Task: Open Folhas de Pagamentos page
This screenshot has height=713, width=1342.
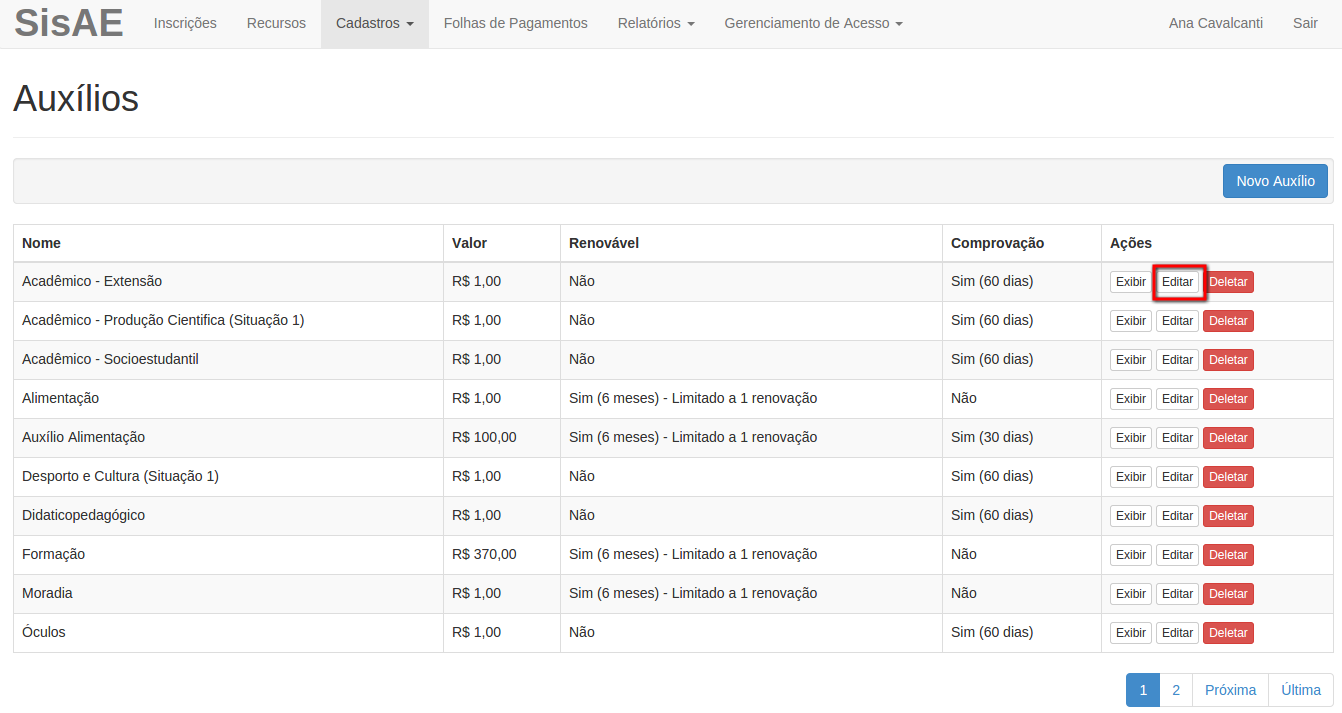Action: pos(516,23)
